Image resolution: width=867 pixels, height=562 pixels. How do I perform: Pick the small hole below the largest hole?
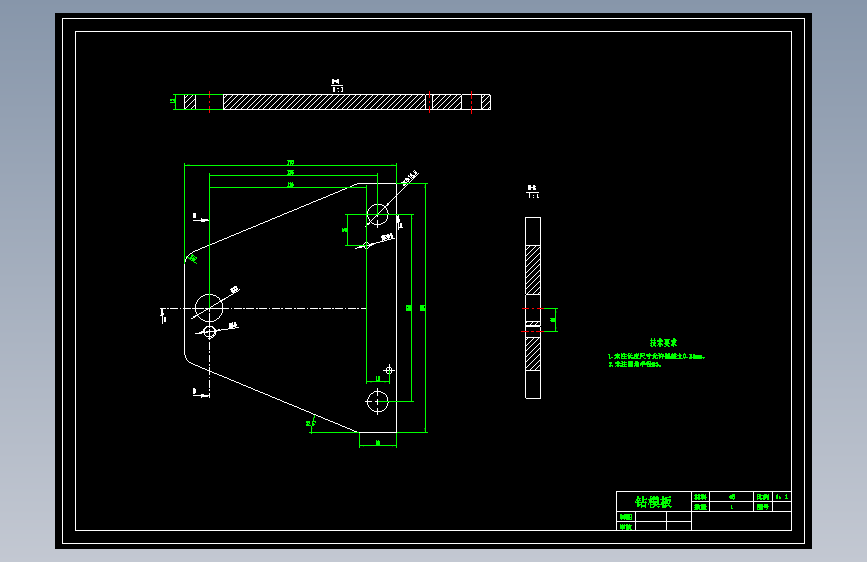(x=209, y=332)
